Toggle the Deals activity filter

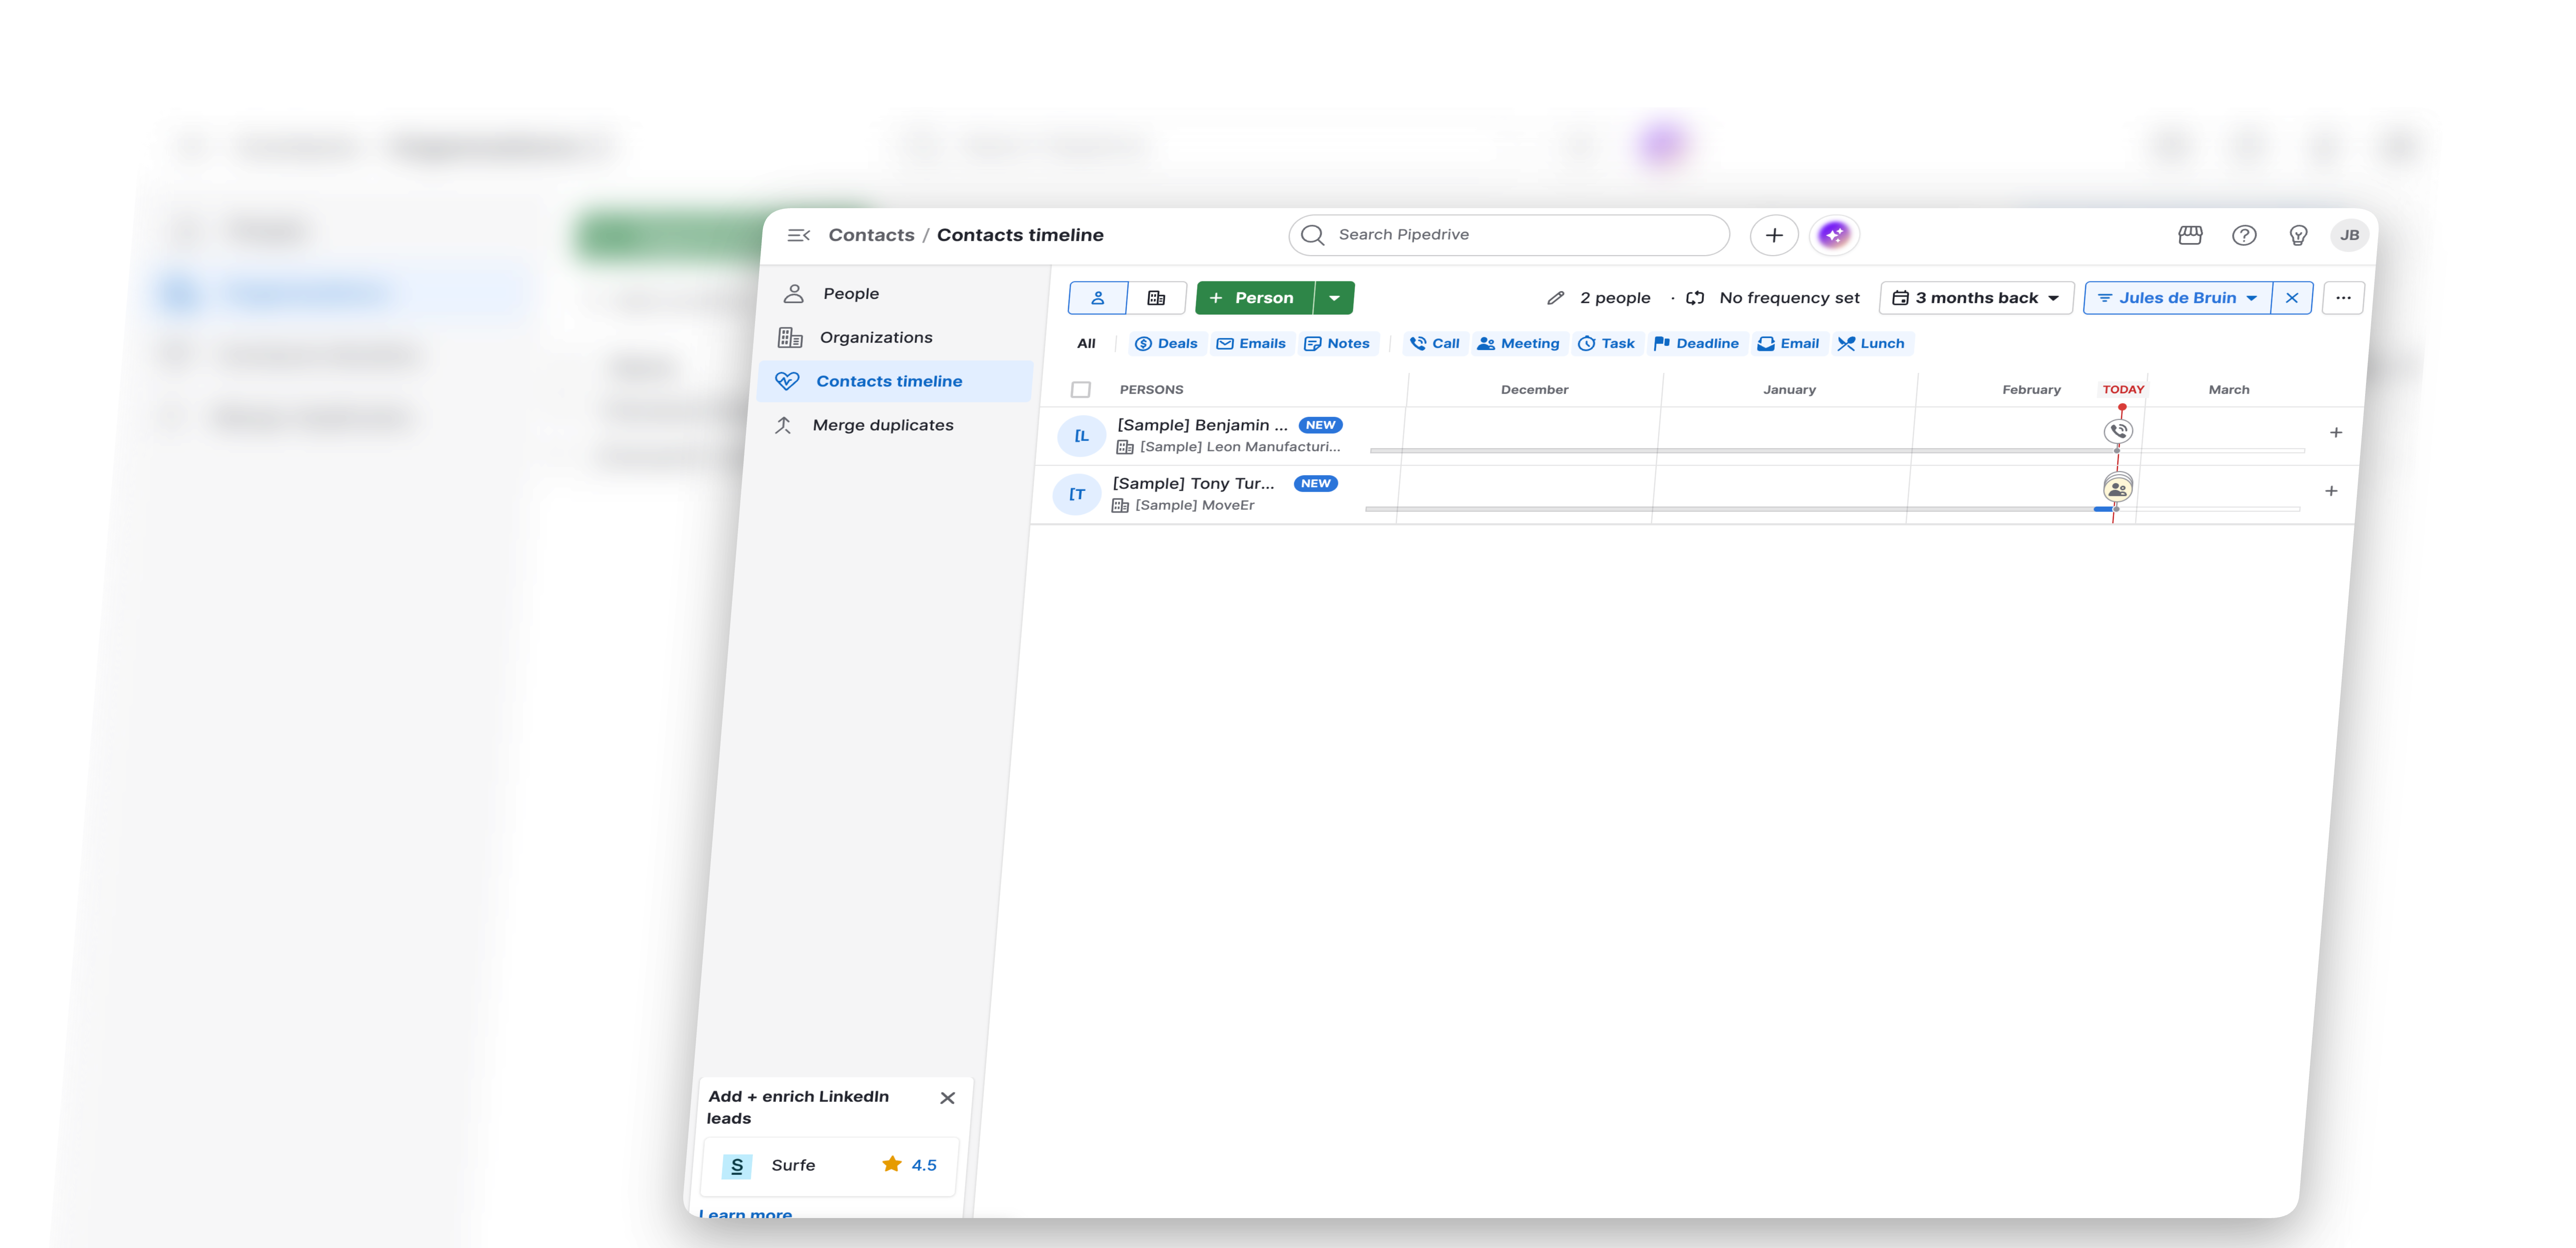(1166, 343)
